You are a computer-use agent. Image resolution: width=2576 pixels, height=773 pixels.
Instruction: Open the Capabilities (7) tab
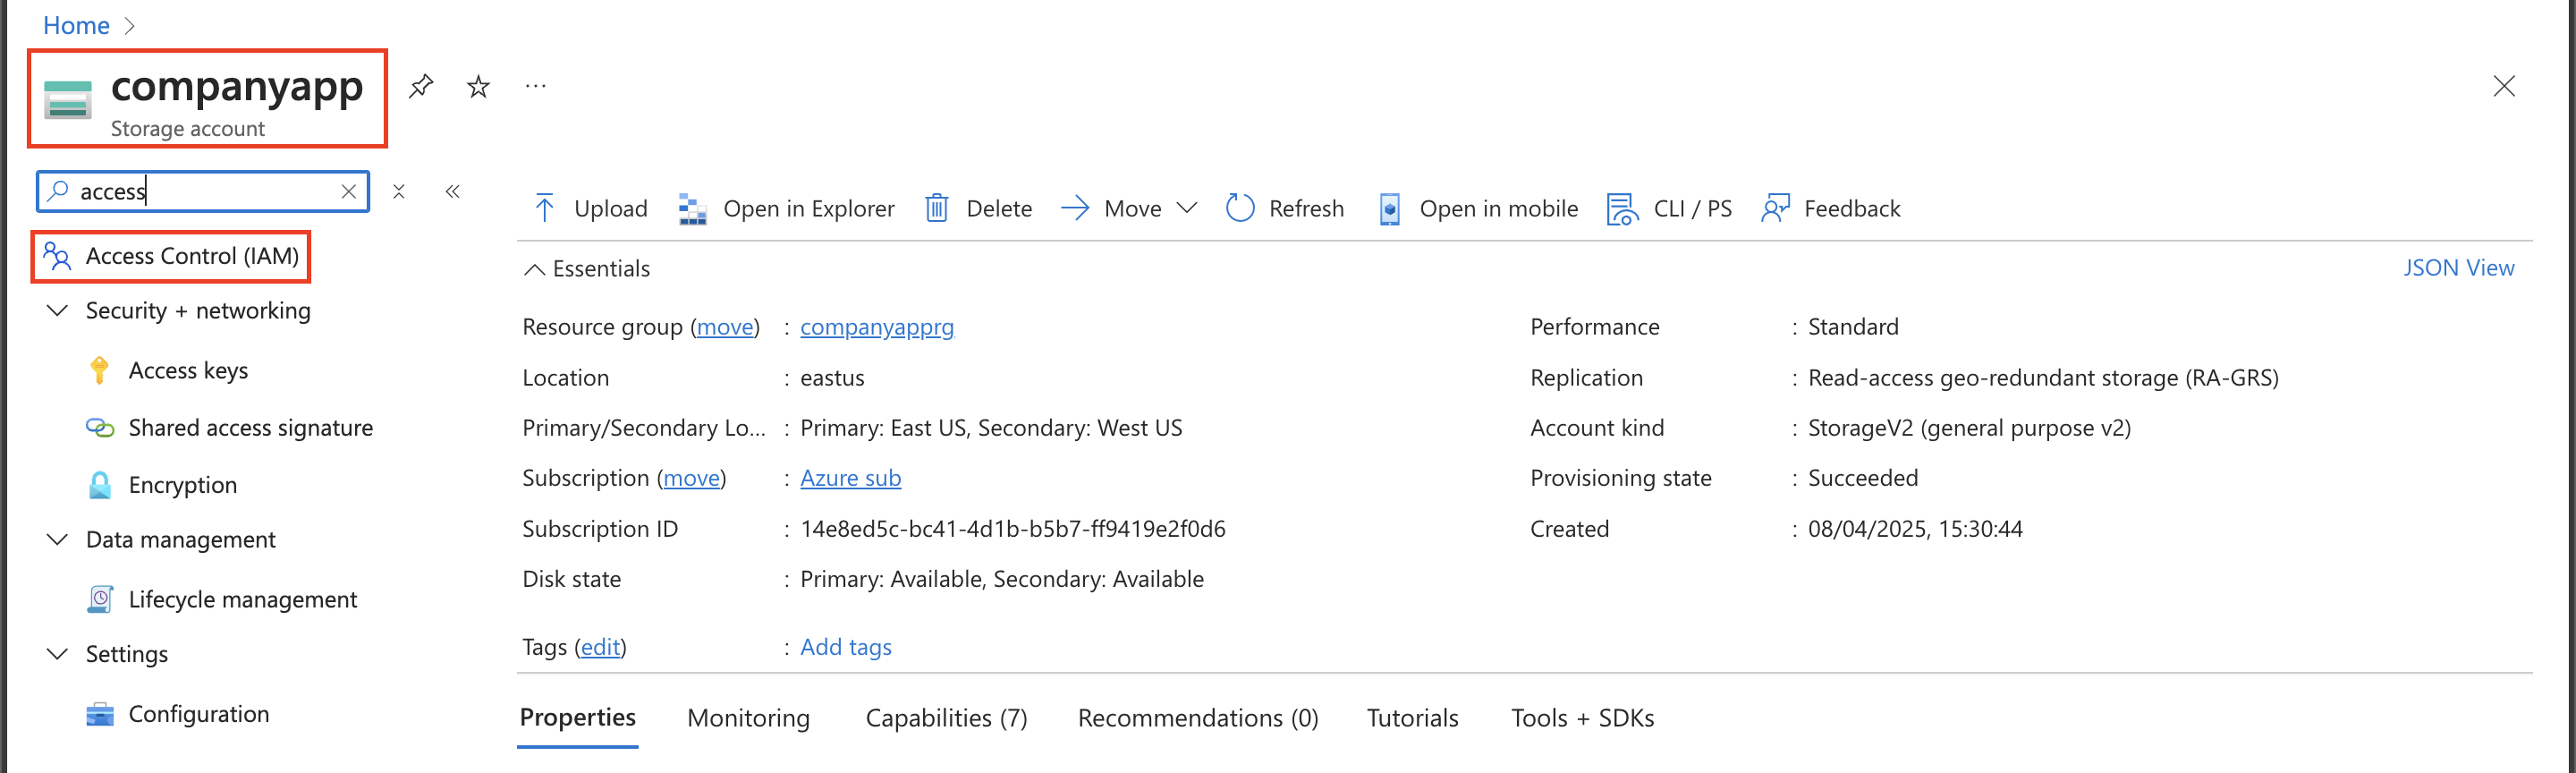[x=946, y=718]
